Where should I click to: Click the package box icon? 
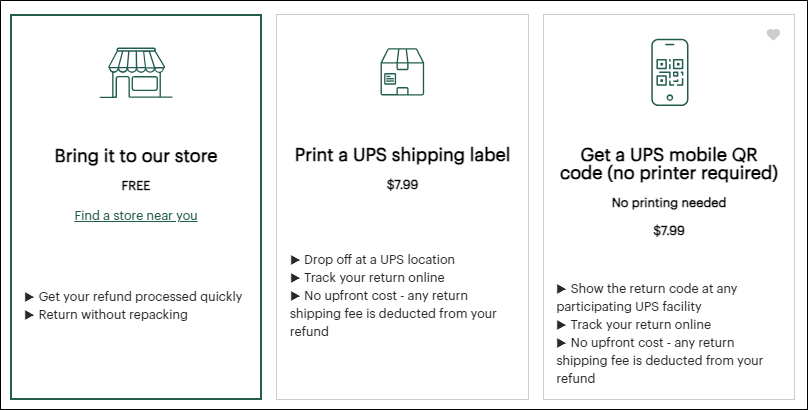click(402, 72)
